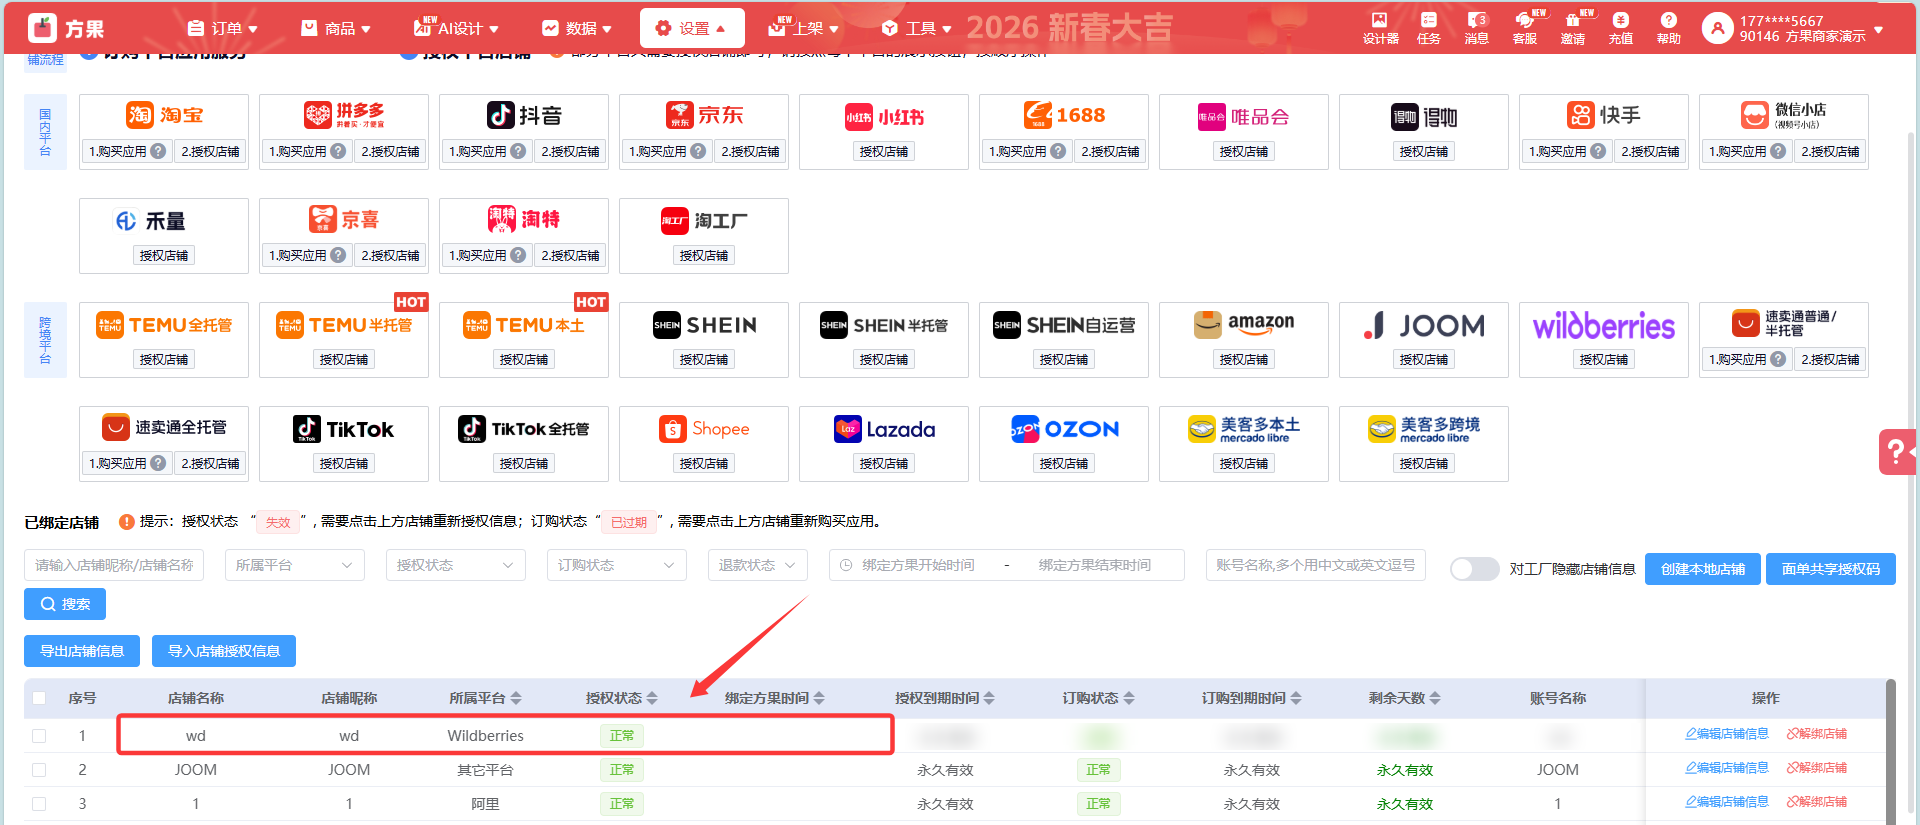Click 授权店铺 under SHEIN自运营
Viewport: 1920px width, 825px height.
coord(1064,359)
